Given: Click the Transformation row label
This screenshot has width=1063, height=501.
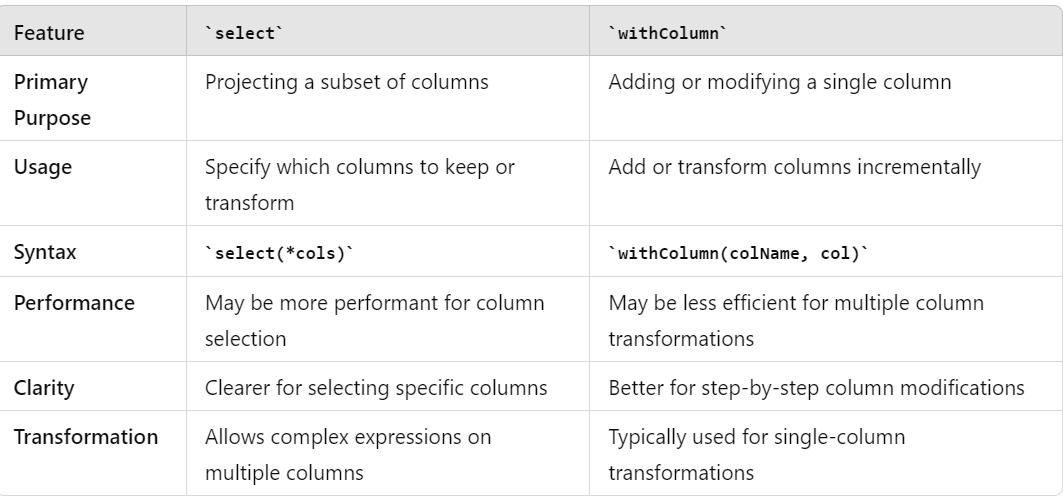Looking at the screenshot, I should (85, 437).
